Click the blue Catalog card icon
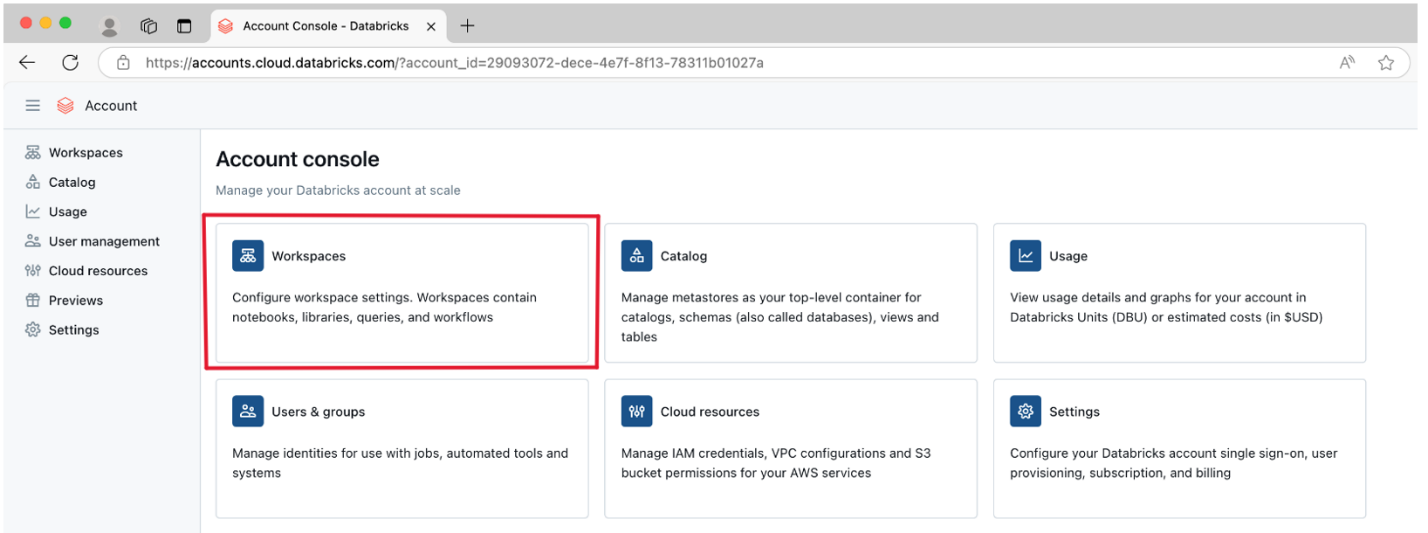The width and height of the screenshot is (1428, 533). point(637,256)
